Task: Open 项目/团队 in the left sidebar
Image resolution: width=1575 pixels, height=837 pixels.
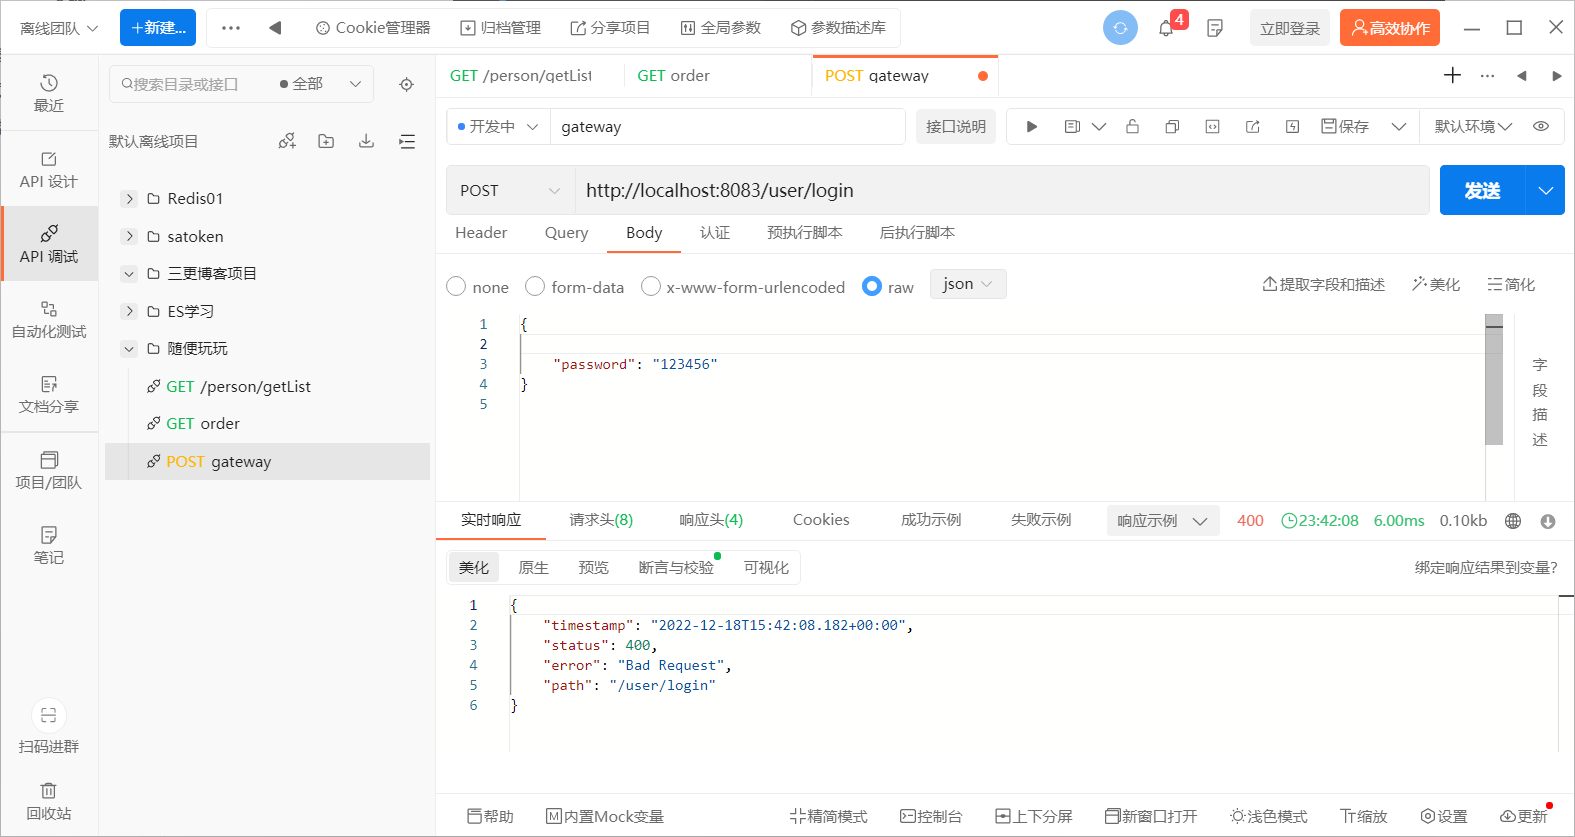Action: [49, 470]
